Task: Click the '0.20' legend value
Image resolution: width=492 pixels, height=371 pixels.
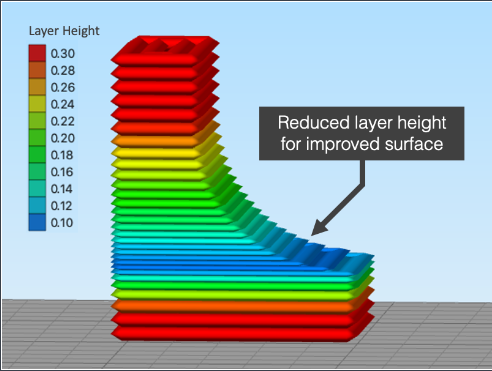Action: pos(63,138)
